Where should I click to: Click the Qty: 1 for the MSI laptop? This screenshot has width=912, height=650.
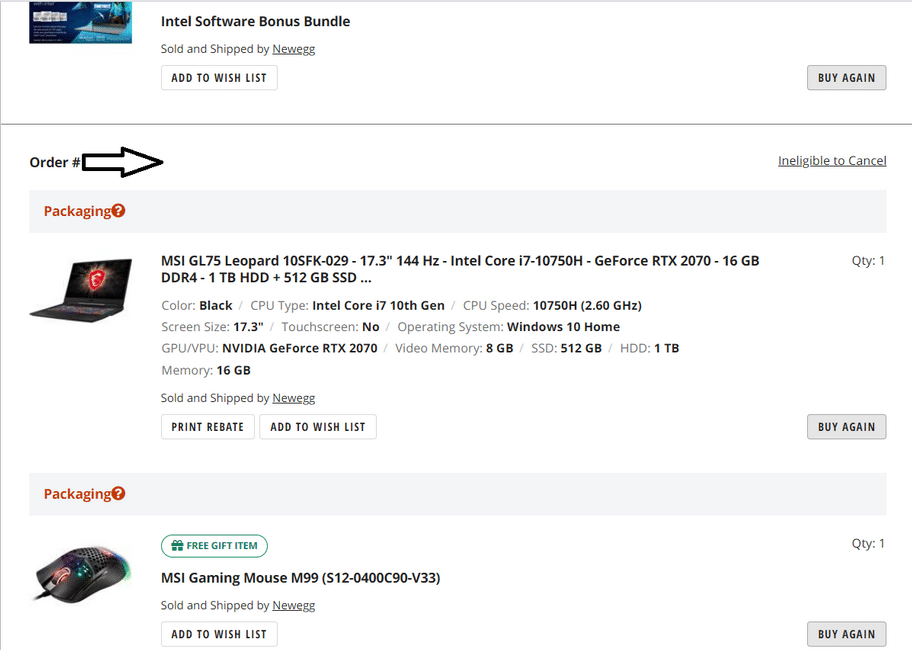coord(868,261)
